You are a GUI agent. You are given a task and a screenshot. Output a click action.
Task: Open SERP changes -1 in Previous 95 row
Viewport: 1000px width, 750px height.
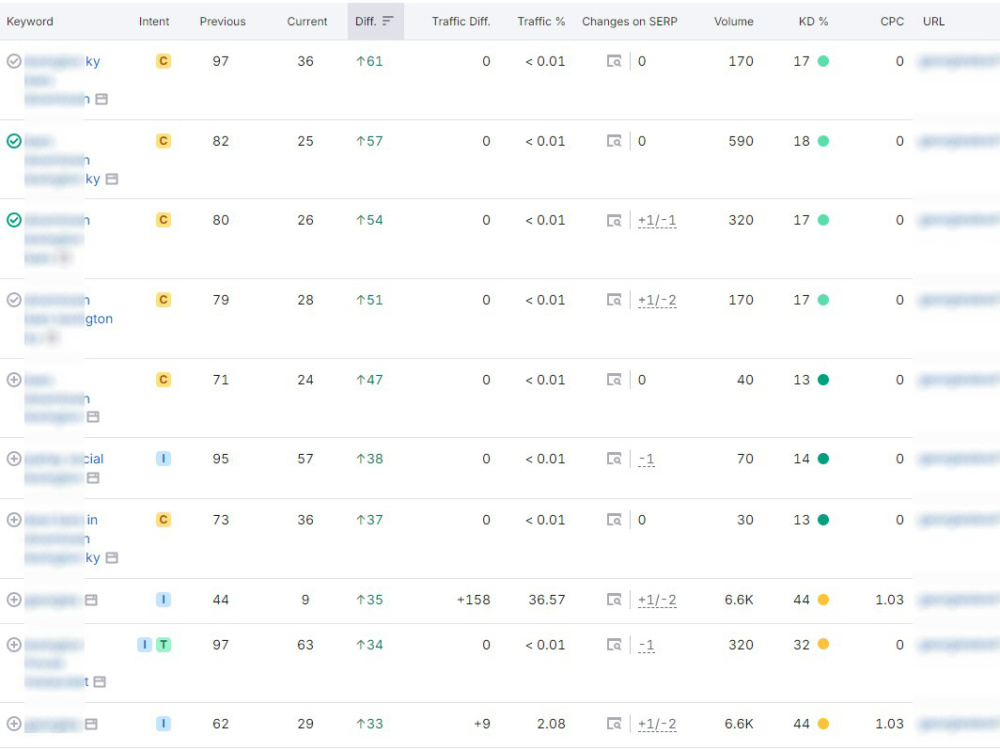tap(646, 459)
